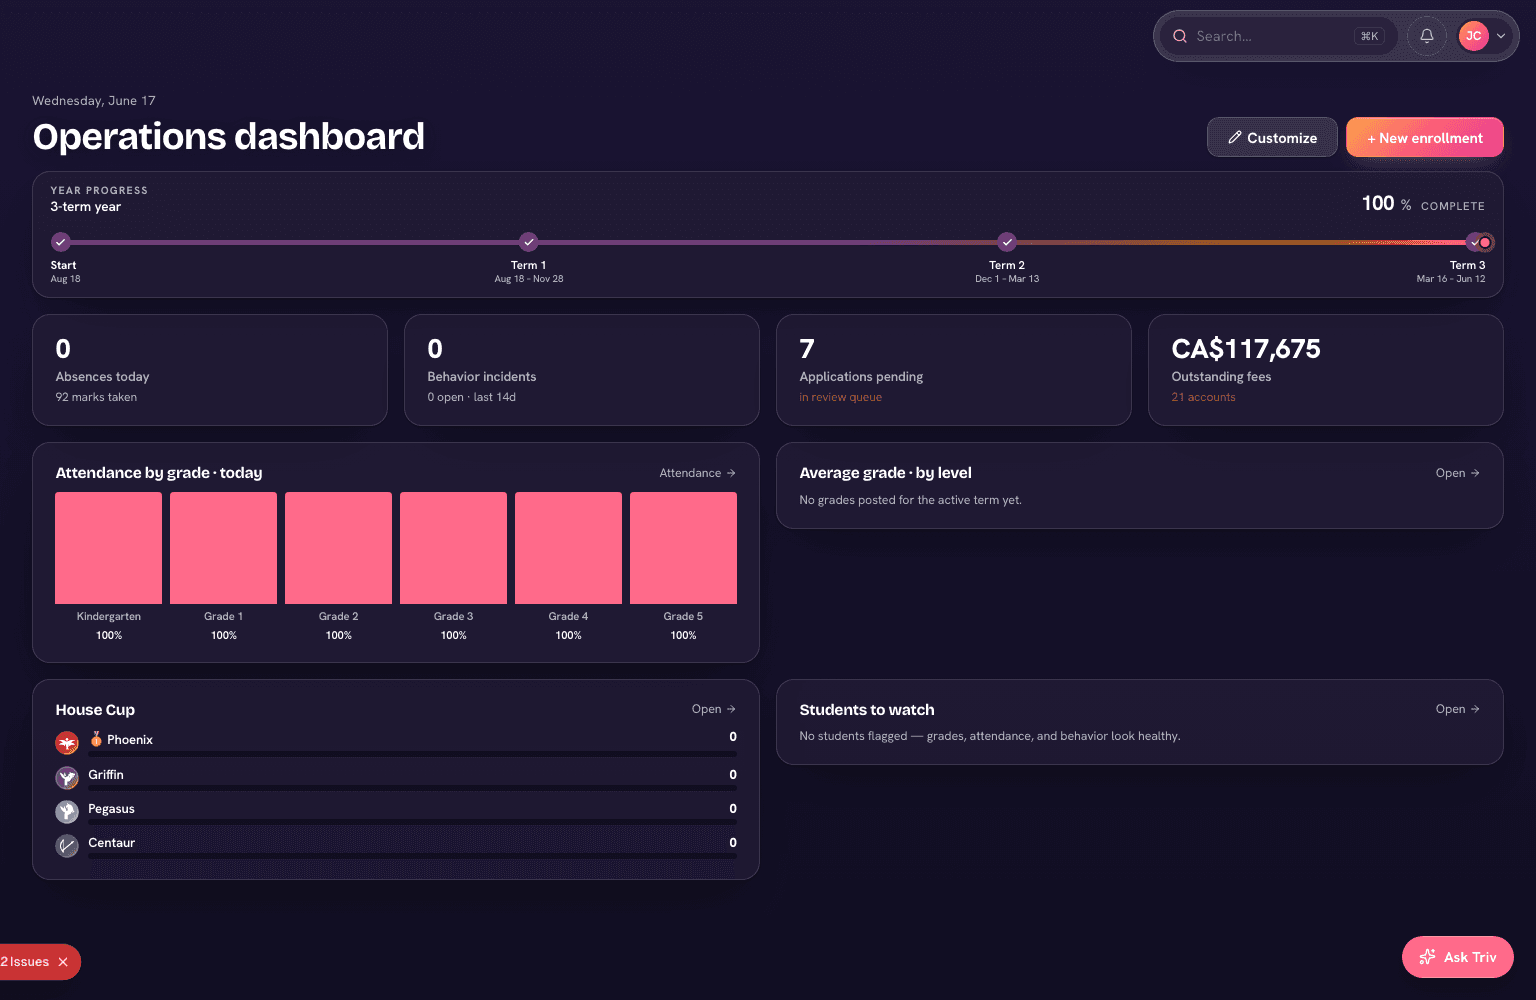Image resolution: width=1536 pixels, height=1000 pixels.
Task: Click the Griffin house emblem
Action: [67, 777]
